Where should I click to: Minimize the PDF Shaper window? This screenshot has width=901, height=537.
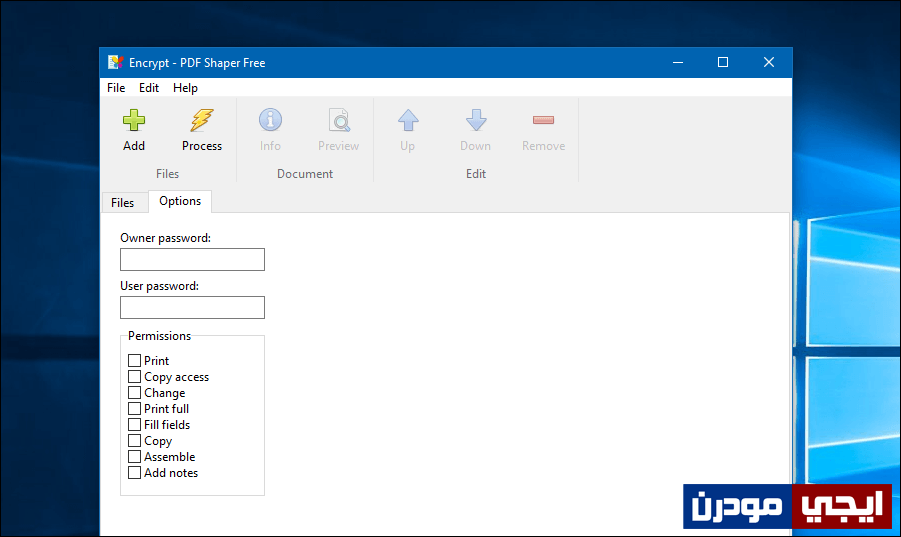click(x=678, y=63)
